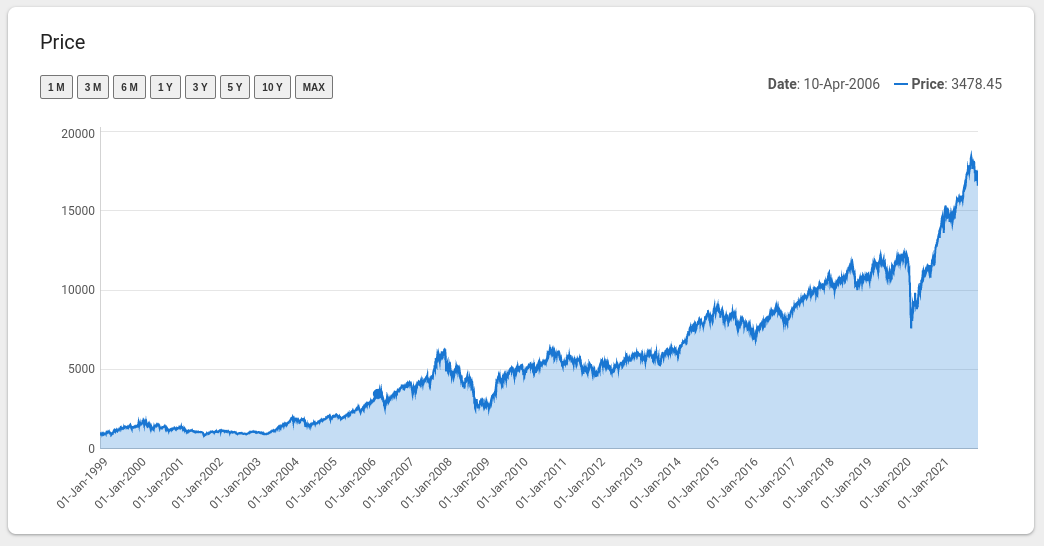The height and width of the screenshot is (546, 1044).
Task: Click the 01-Jan-2012 x-axis label
Action: pyautogui.click(x=579, y=483)
